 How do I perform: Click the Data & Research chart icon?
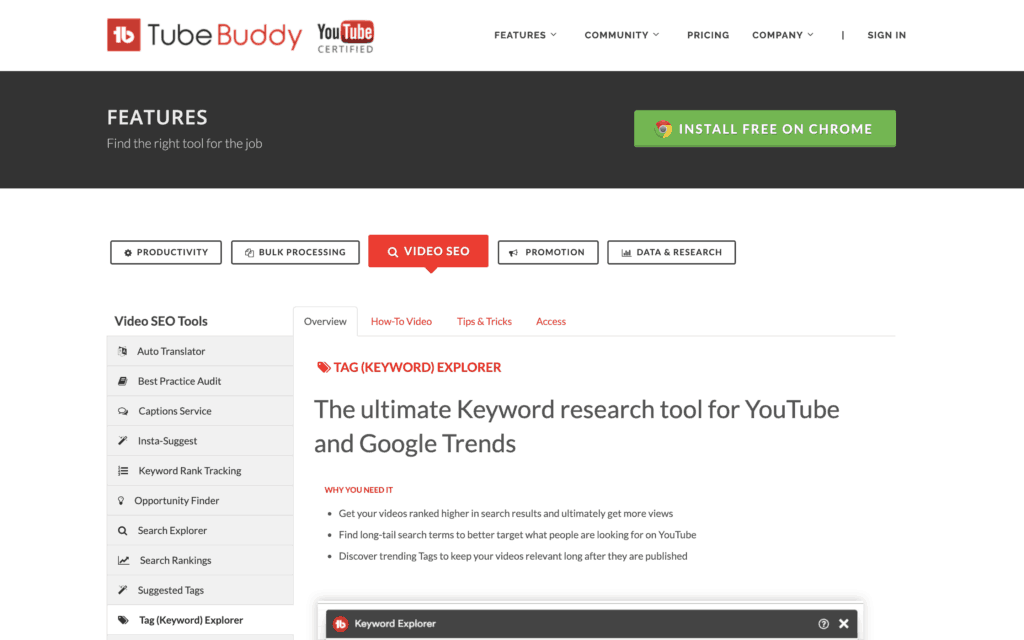click(626, 253)
